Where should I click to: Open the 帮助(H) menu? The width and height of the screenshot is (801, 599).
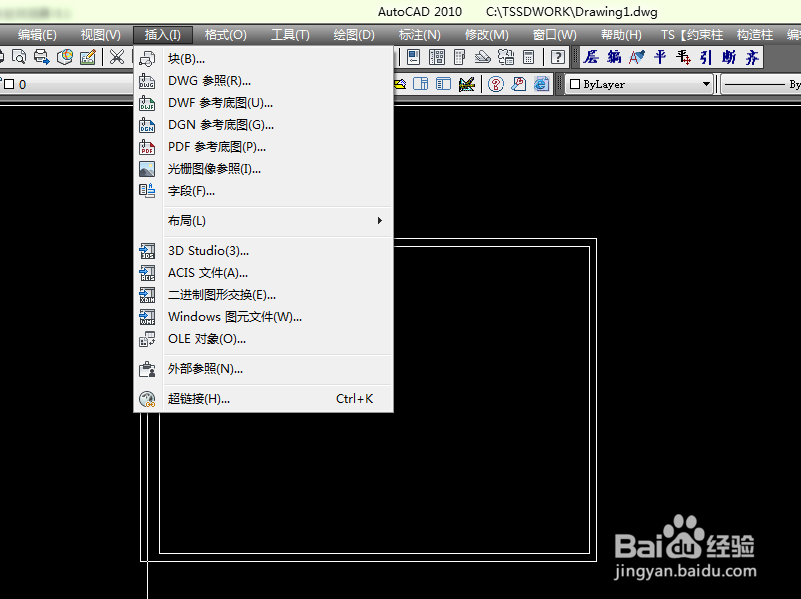pyautogui.click(x=621, y=35)
